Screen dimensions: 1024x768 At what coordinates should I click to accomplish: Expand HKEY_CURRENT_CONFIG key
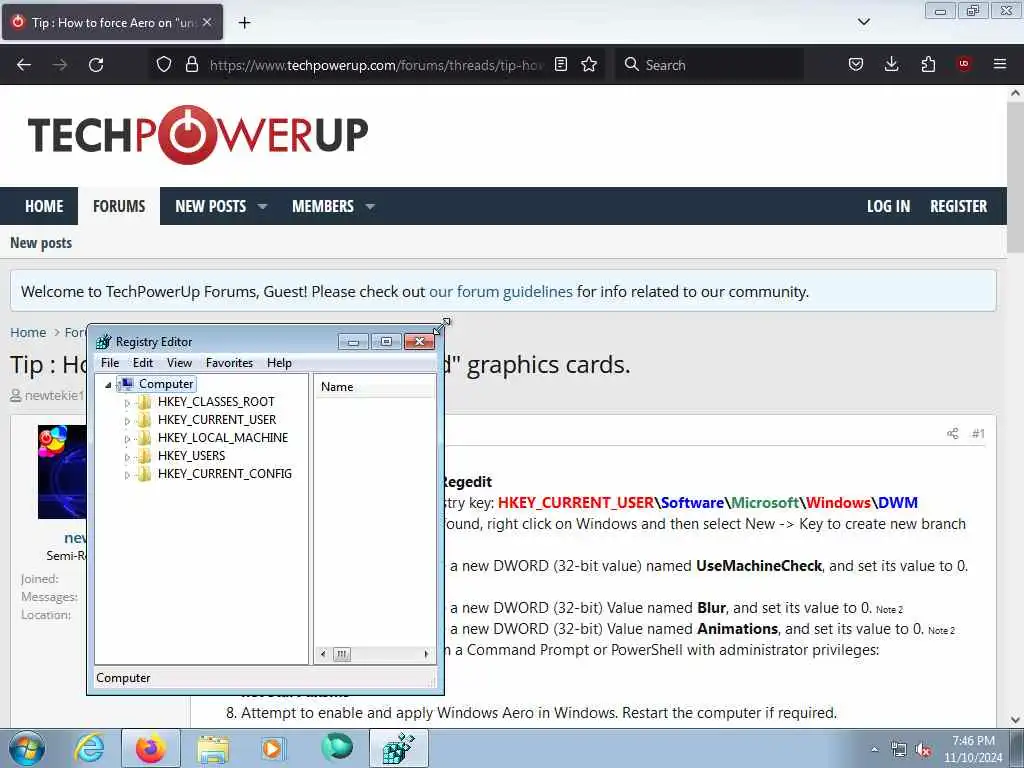[x=127, y=475]
